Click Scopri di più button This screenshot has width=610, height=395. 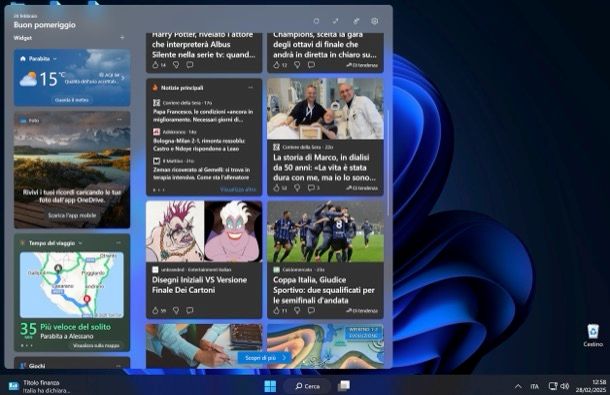(x=264, y=358)
